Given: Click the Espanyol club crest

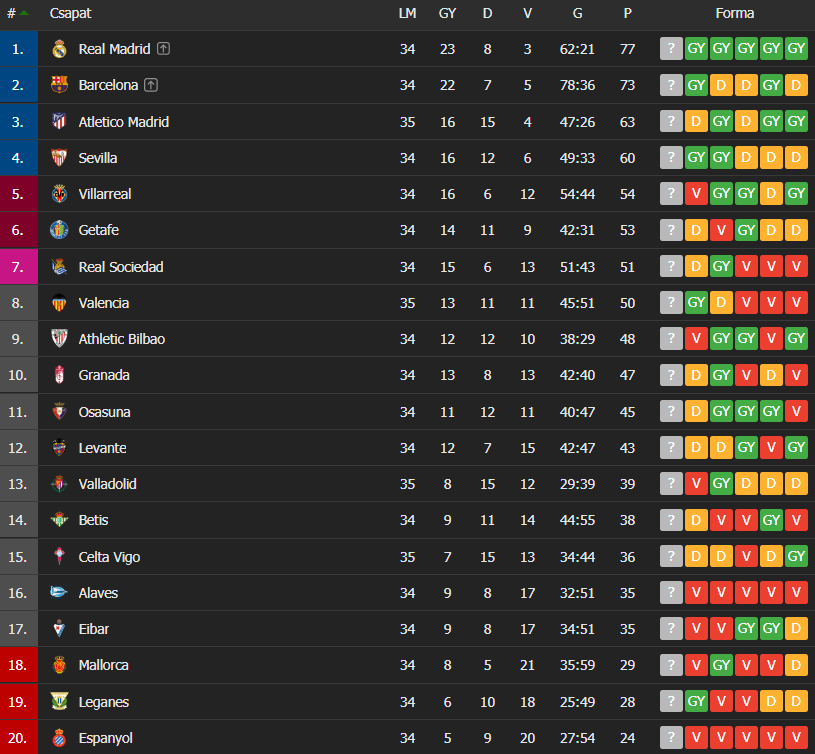Looking at the screenshot, I should click(59, 738).
